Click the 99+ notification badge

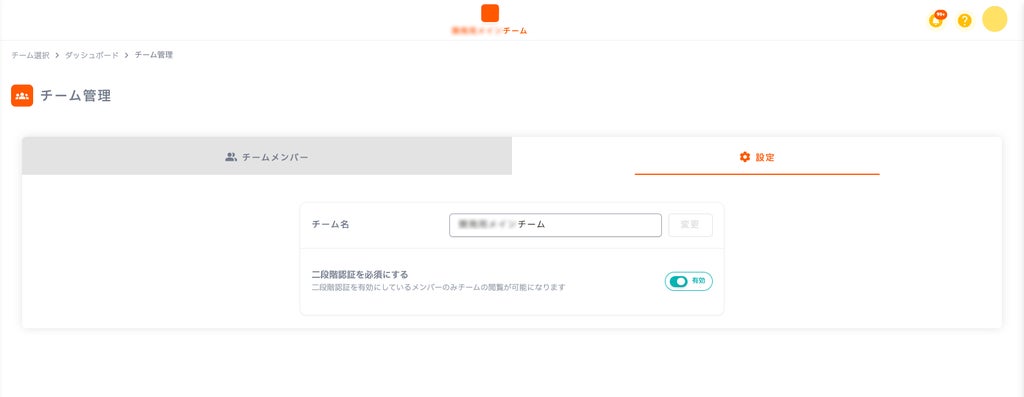coord(940,14)
